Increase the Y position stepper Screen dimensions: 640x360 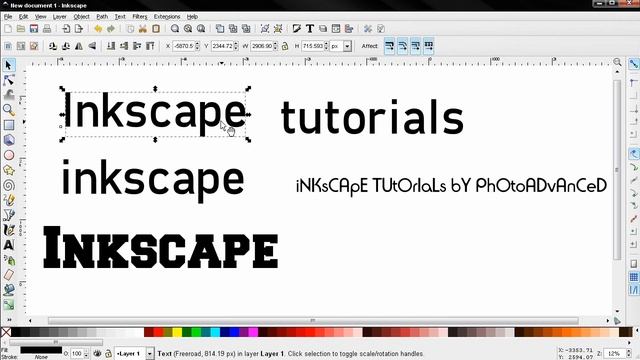(236, 44)
